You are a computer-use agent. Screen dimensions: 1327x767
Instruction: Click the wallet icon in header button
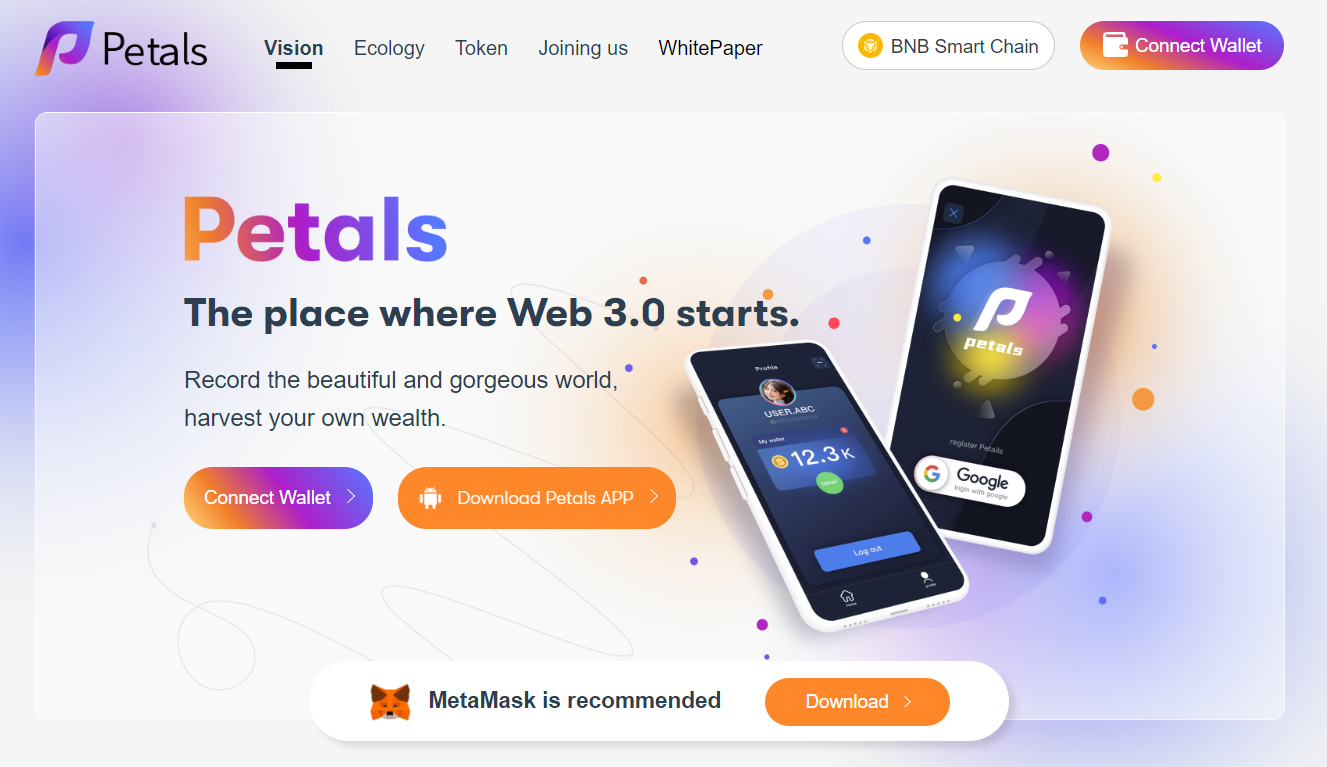pos(1115,45)
